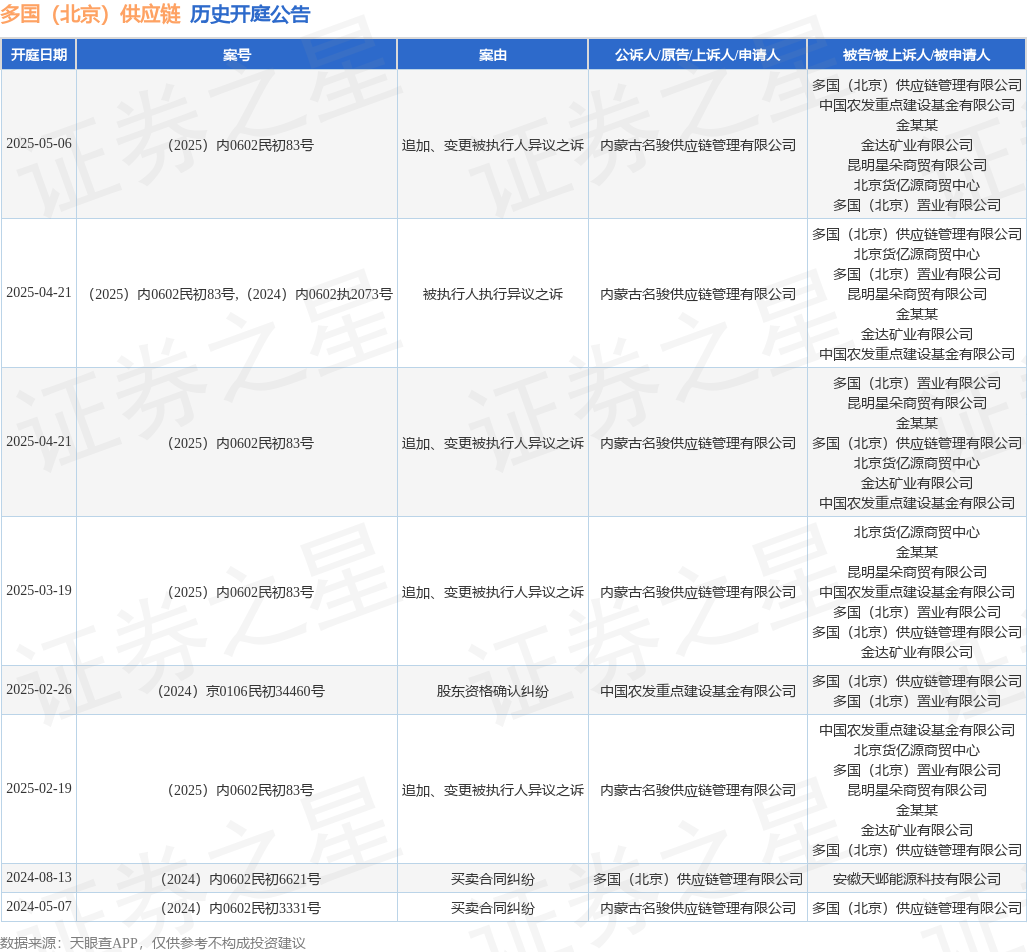
Task: Click case number in the 2025-02-19 row
Action: click(241, 790)
